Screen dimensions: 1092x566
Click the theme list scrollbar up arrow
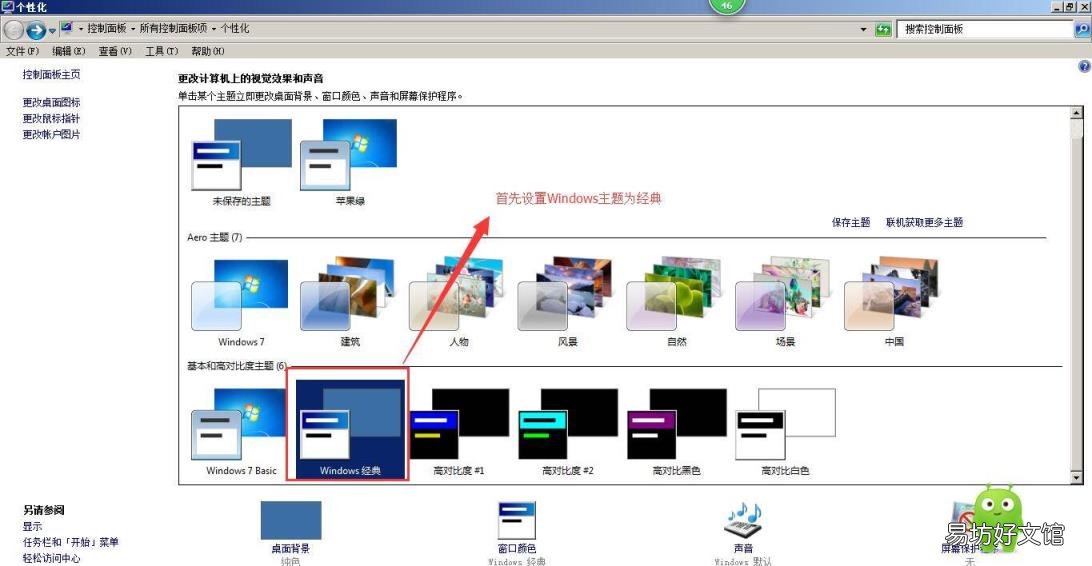pos(1077,113)
